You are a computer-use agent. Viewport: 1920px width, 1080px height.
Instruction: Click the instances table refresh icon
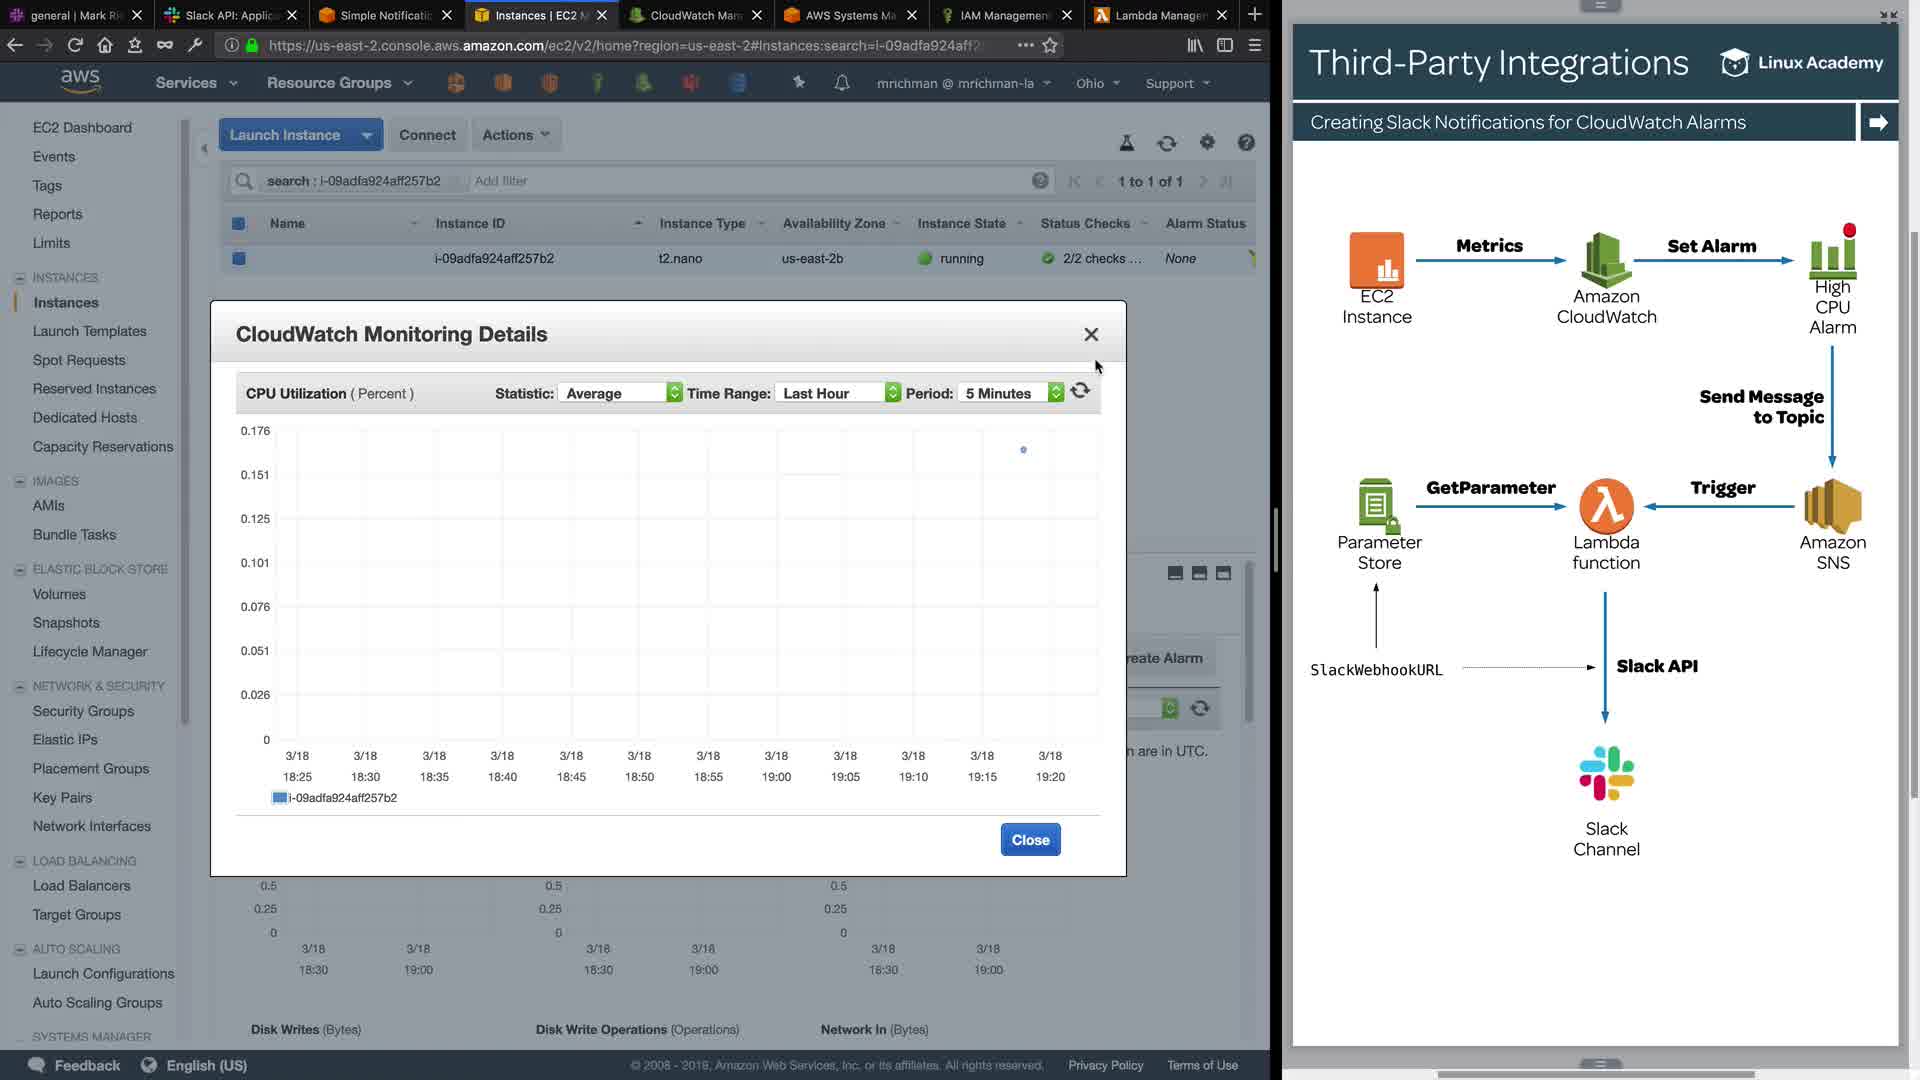pyautogui.click(x=1166, y=143)
